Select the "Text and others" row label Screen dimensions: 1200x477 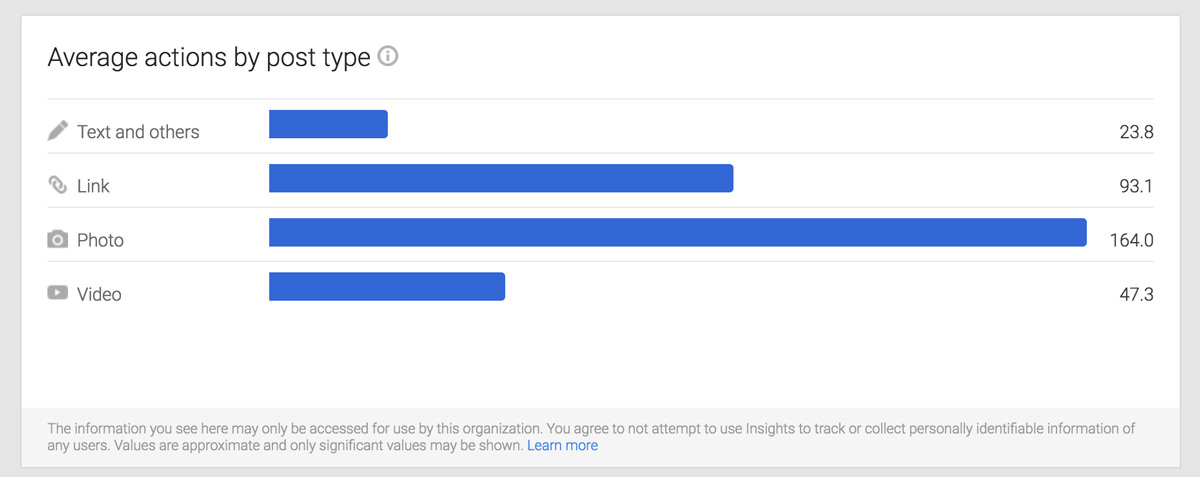pyautogui.click(x=138, y=132)
